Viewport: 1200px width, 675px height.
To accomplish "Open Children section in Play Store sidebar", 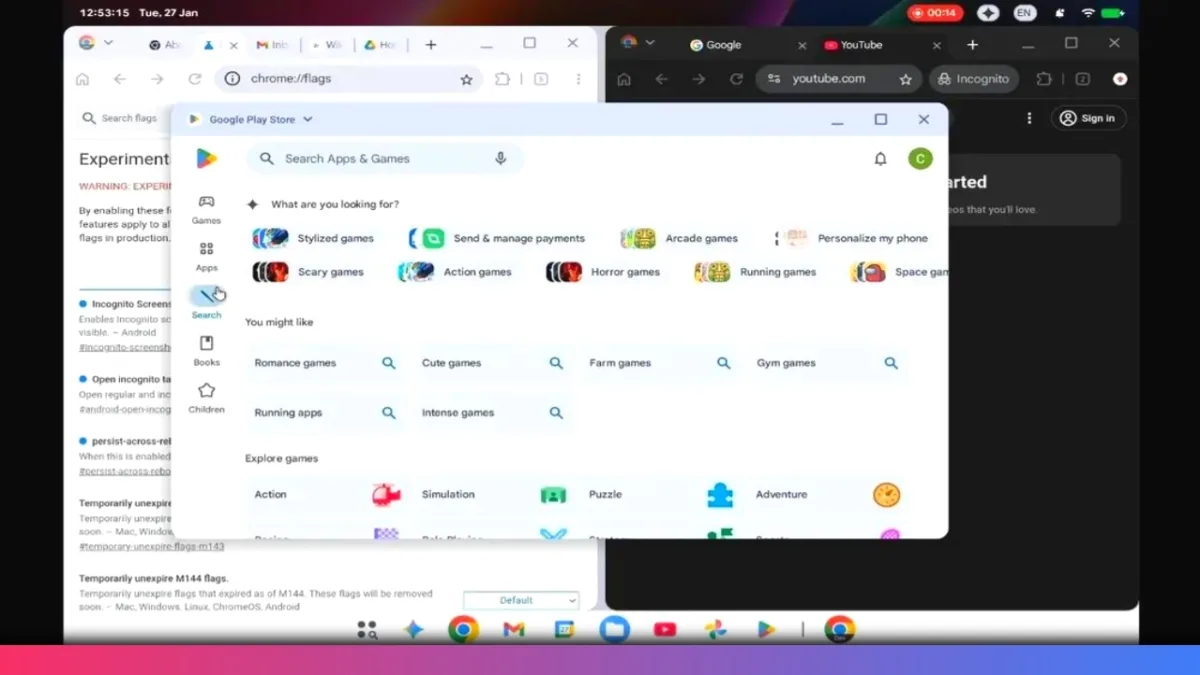I will click(206, 398).
